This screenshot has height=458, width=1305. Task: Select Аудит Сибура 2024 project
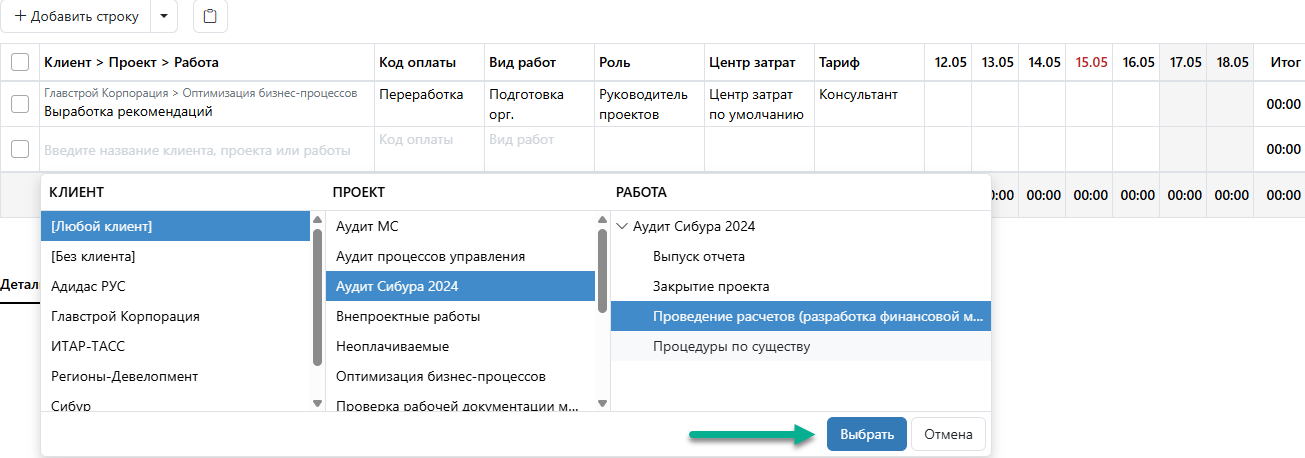coord(461,286)
